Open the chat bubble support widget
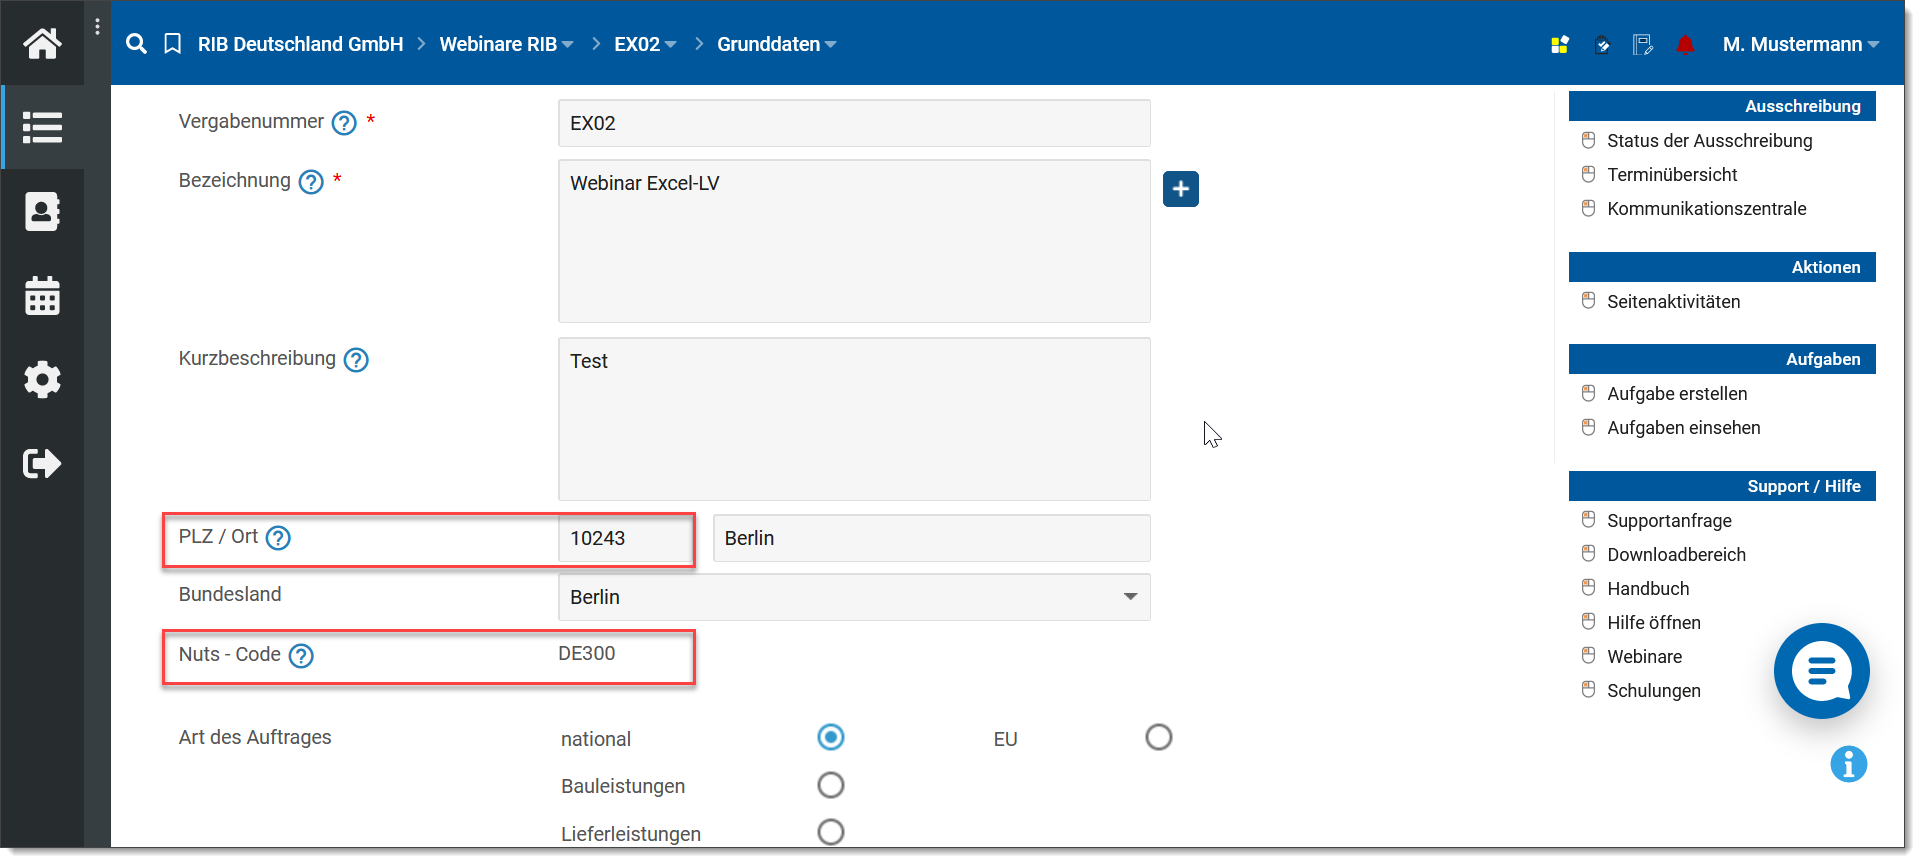1920x863 pixels. tap(1820, 671)
